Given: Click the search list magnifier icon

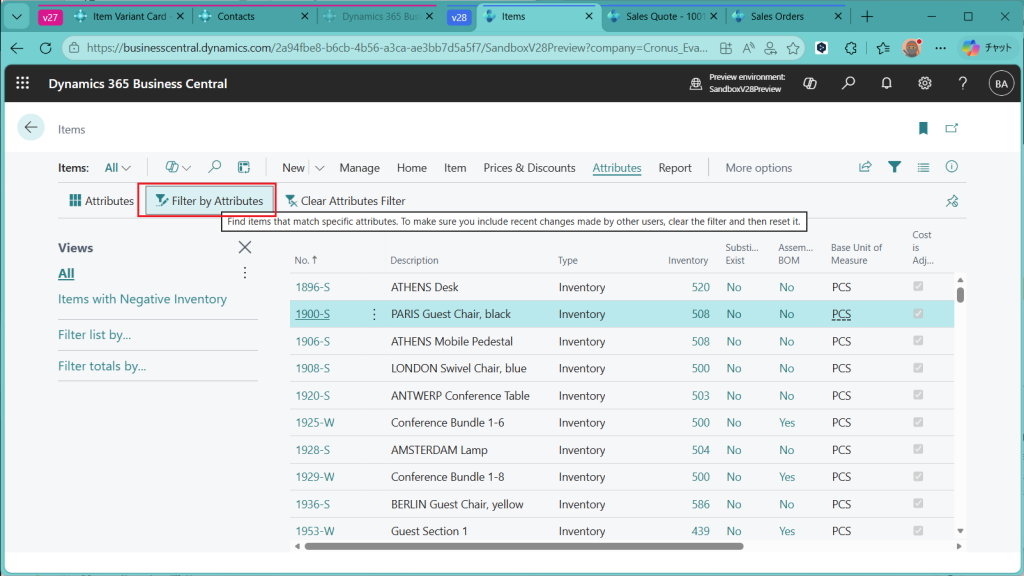Looking at the screenshot, I should pyautogui.click(x=214, y=168).
